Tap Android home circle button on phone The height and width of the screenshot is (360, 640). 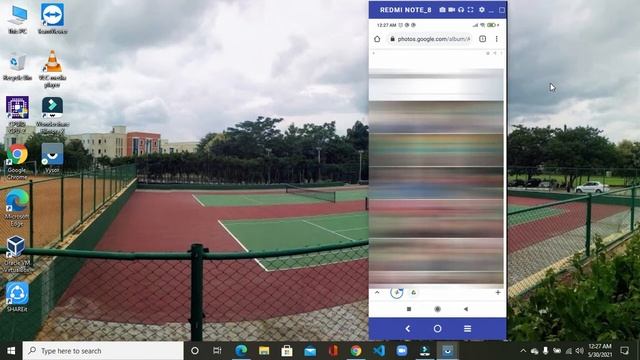[x=438, y=309]
